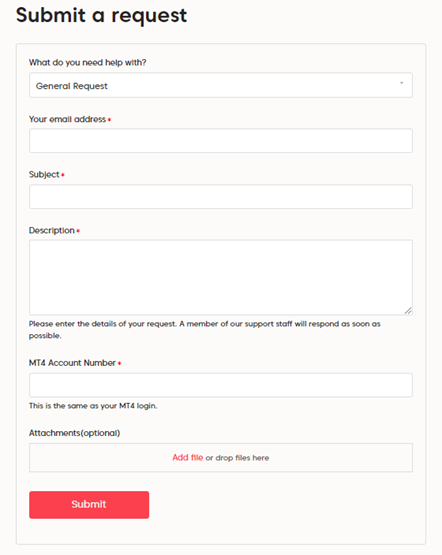Image resolution: width=442 pixels, height=555 pixels.
Task: Click the description help text below textarea
Action: pyautogui.click(x=205, y=330)
